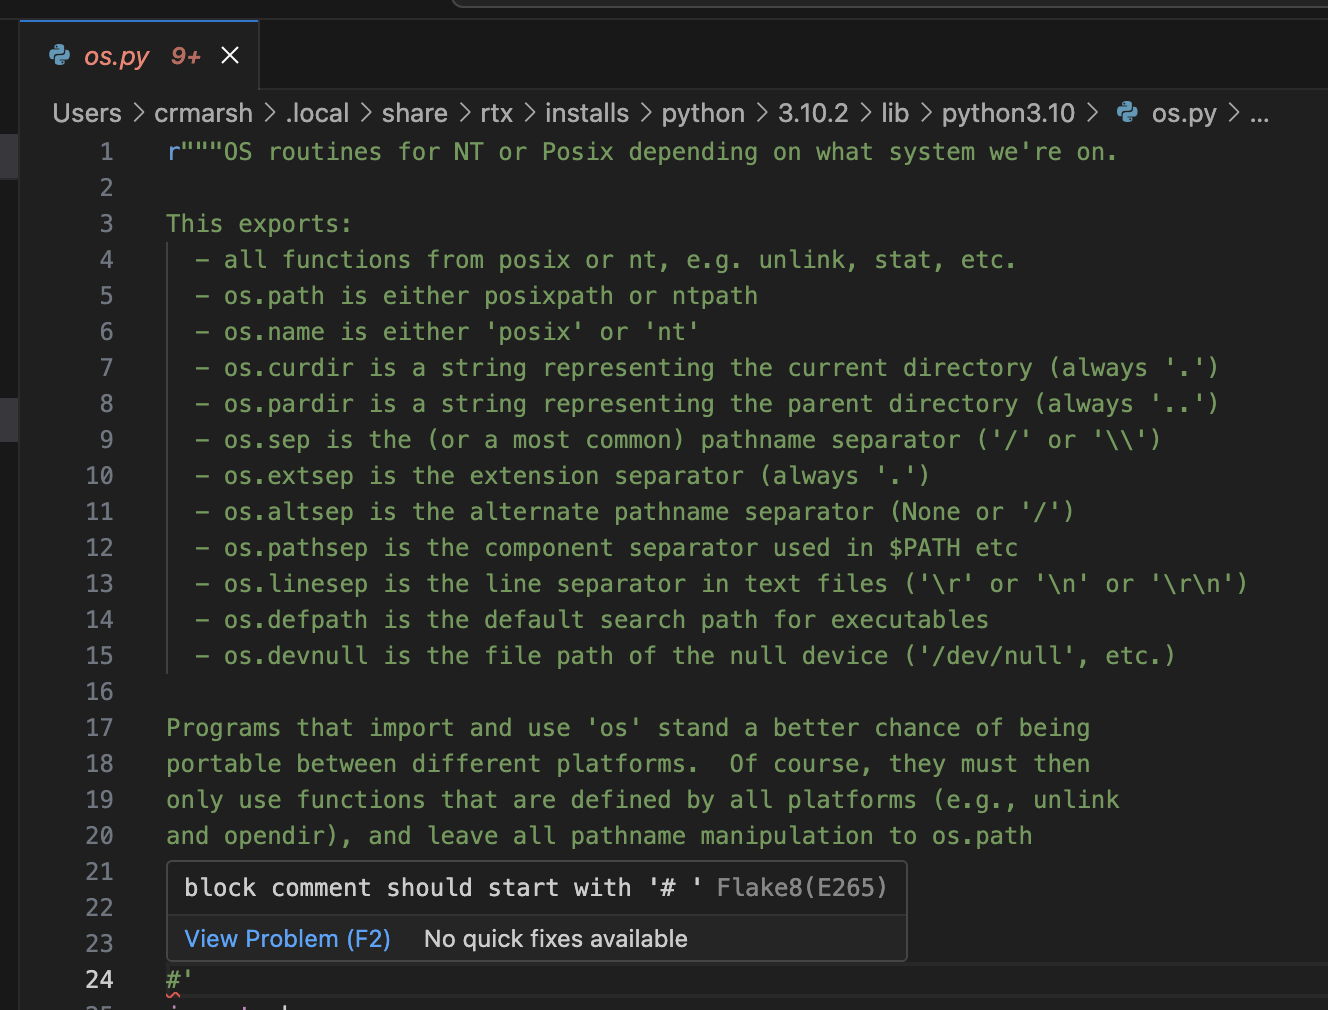Click the Python icon in the breadcrumb path
This screenshot has height=1010, width=1328.
click(1127, 112)
